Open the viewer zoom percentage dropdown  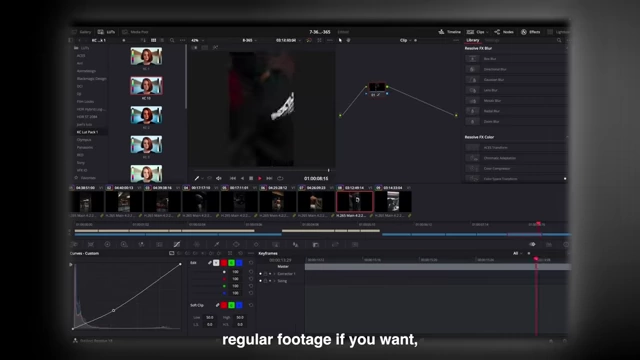coord(198,40)
